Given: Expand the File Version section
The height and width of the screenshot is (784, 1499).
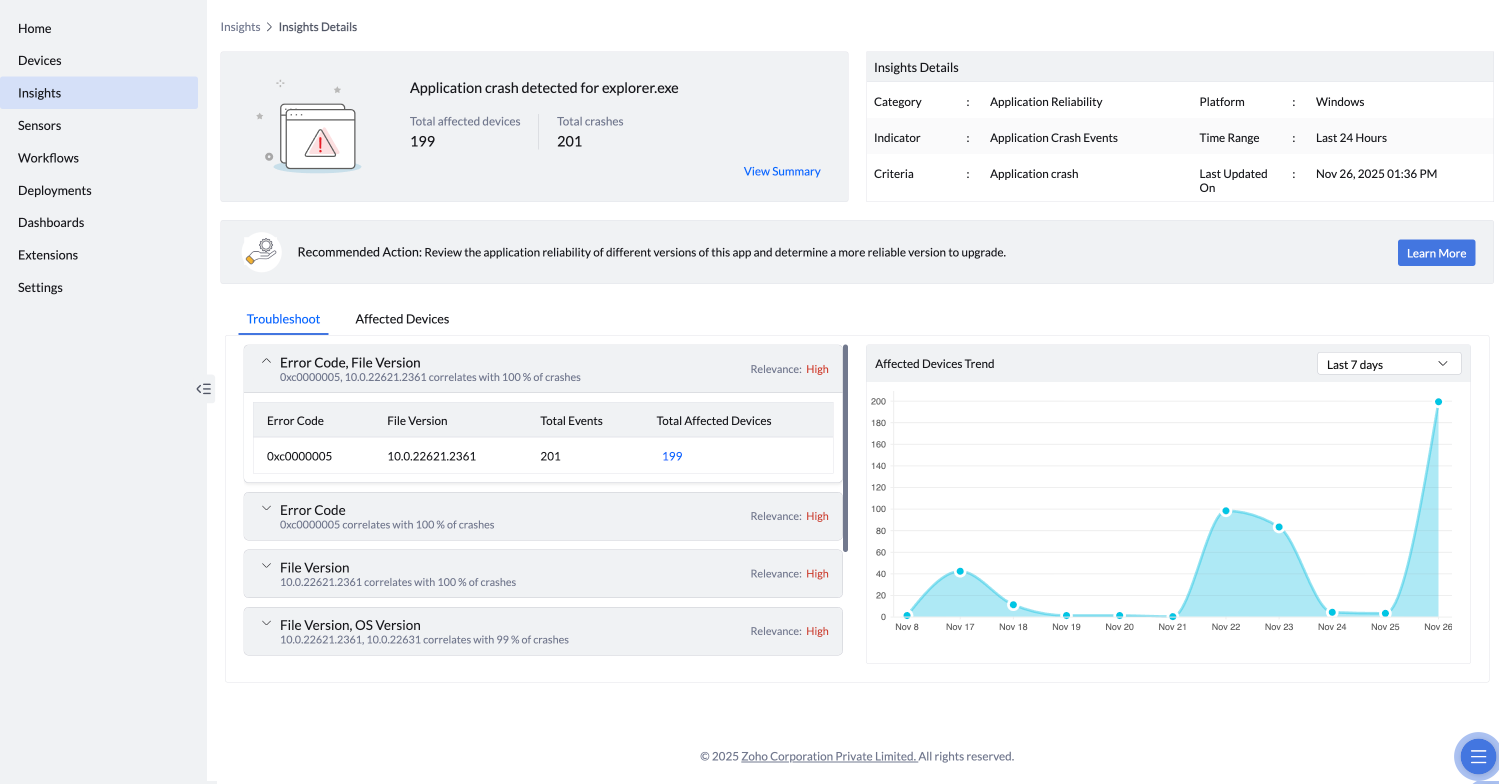Looking at the screenshot, I should [x=266, y=566].
